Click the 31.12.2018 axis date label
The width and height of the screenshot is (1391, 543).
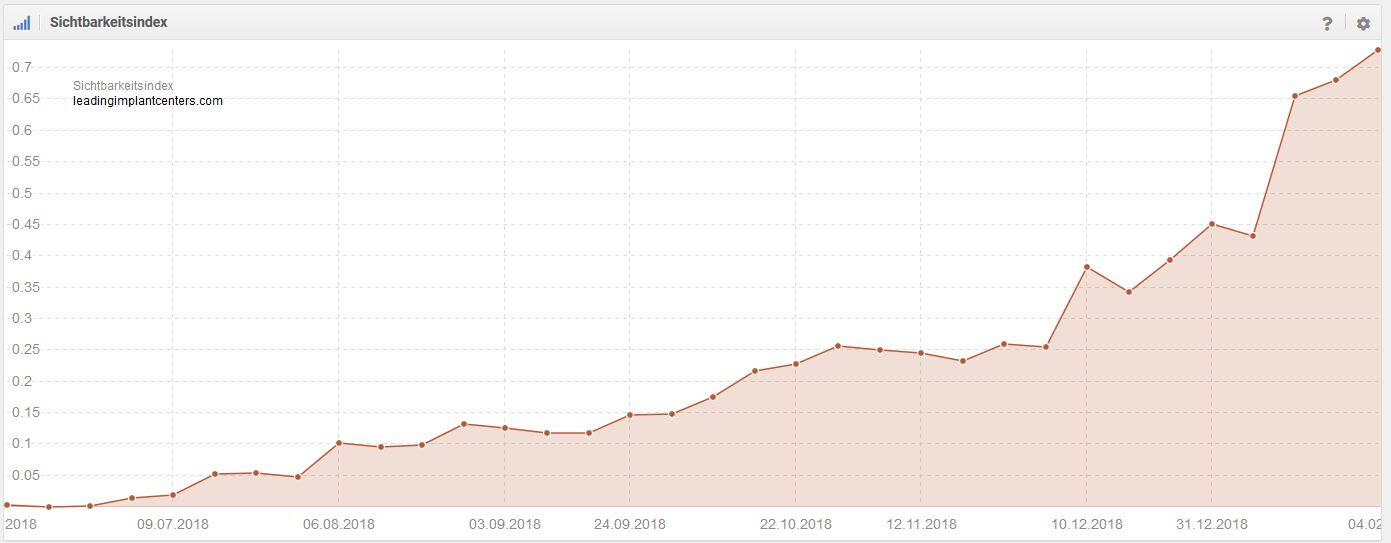tap(1212, 524)
